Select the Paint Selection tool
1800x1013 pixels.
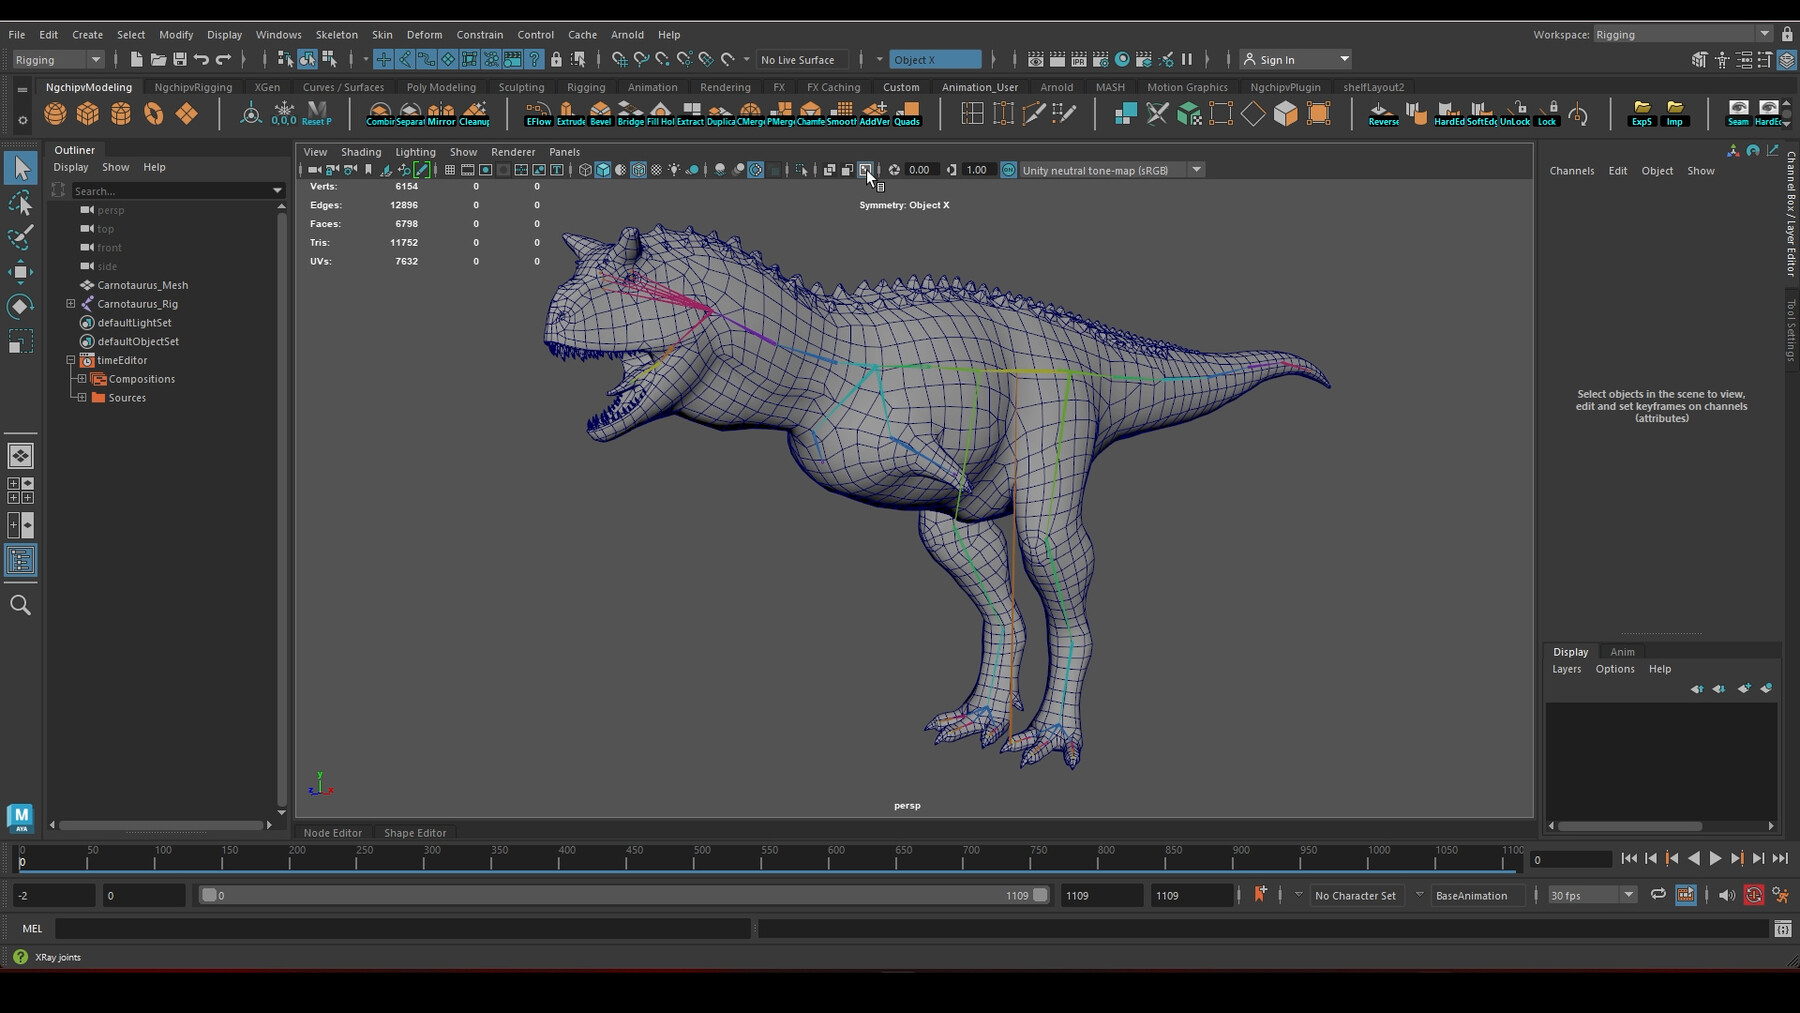click(20, 237)
